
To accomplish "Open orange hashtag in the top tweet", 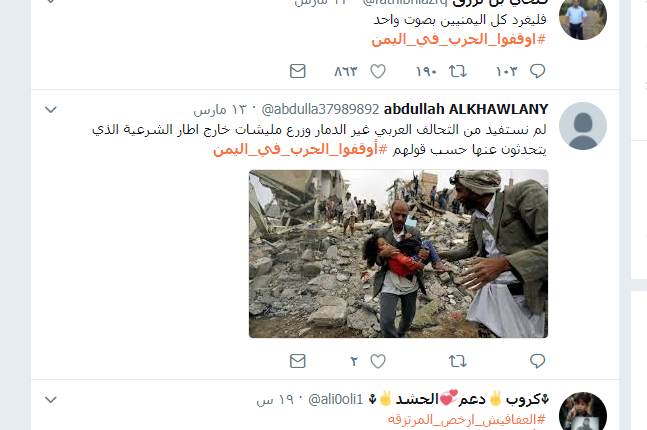I will (x=458, y=40).
